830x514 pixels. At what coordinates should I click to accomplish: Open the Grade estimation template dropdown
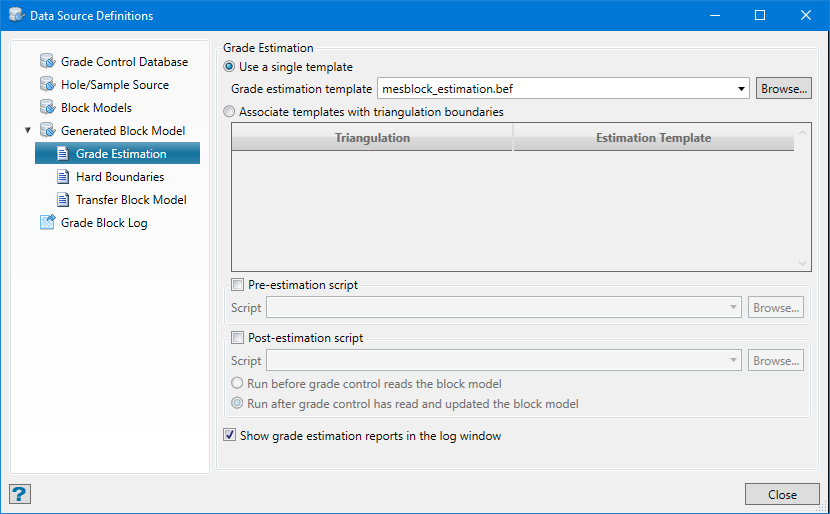pos(741,89)
